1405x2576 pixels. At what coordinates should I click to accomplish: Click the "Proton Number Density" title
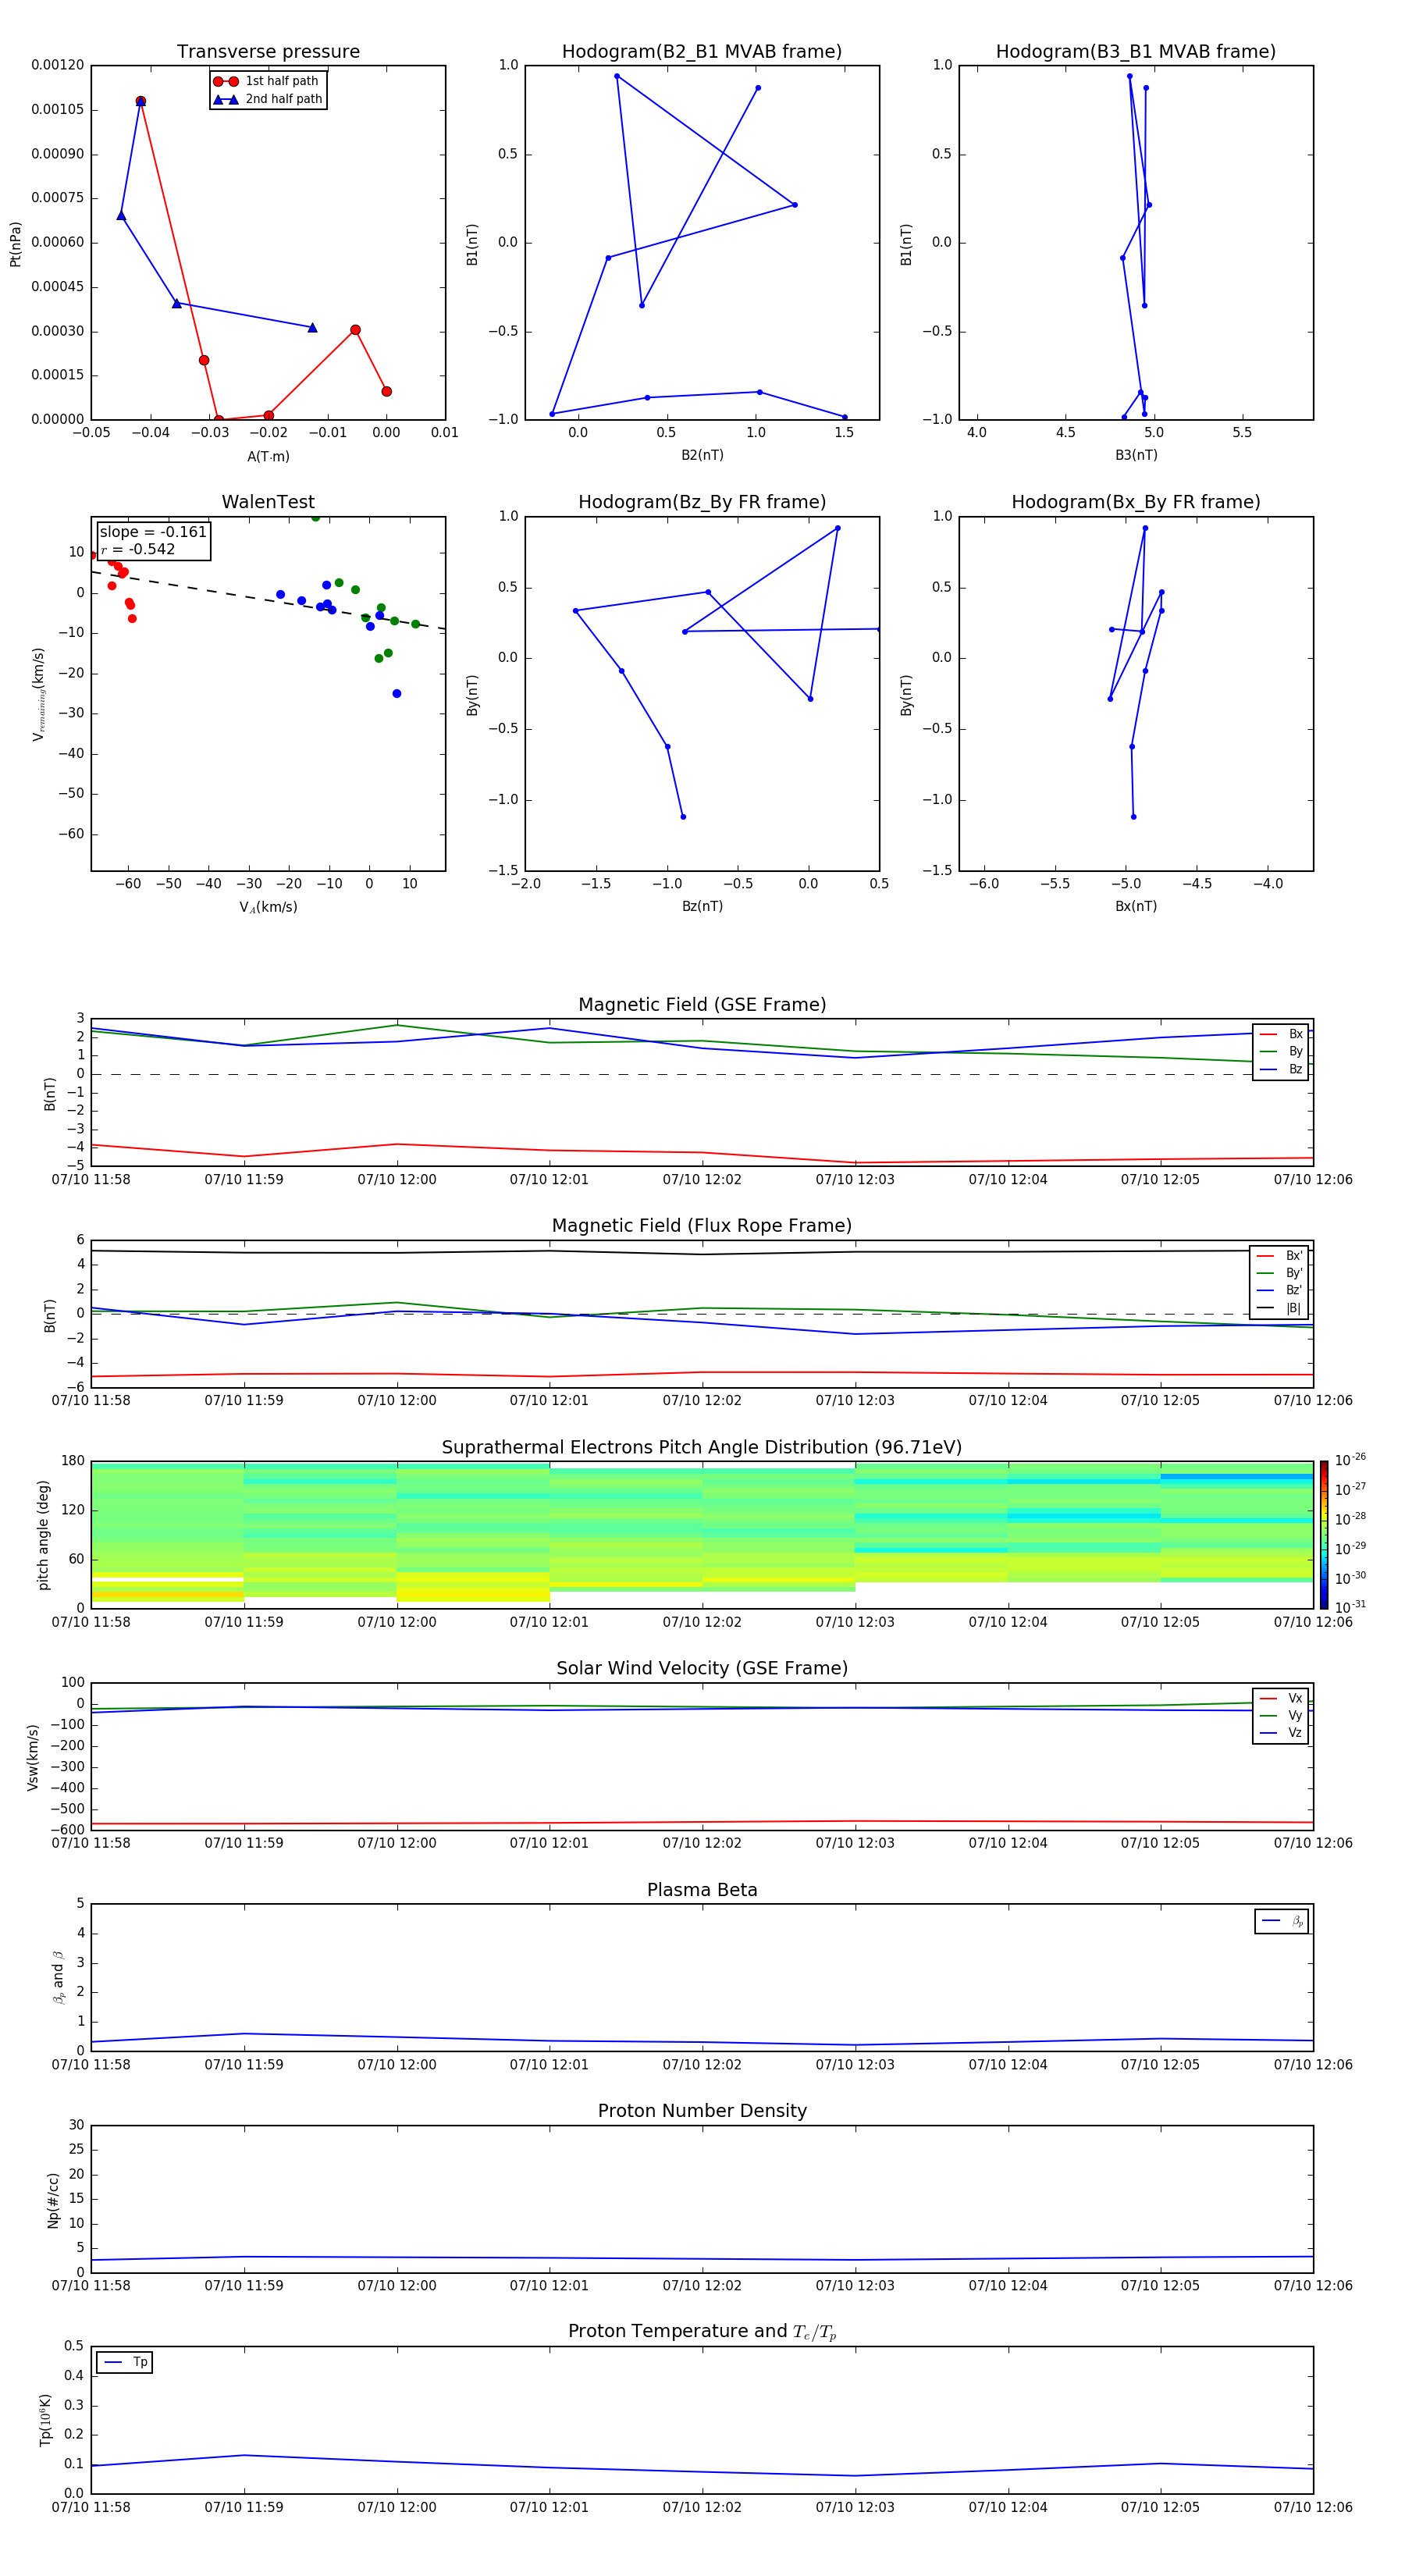[702, 2111]
